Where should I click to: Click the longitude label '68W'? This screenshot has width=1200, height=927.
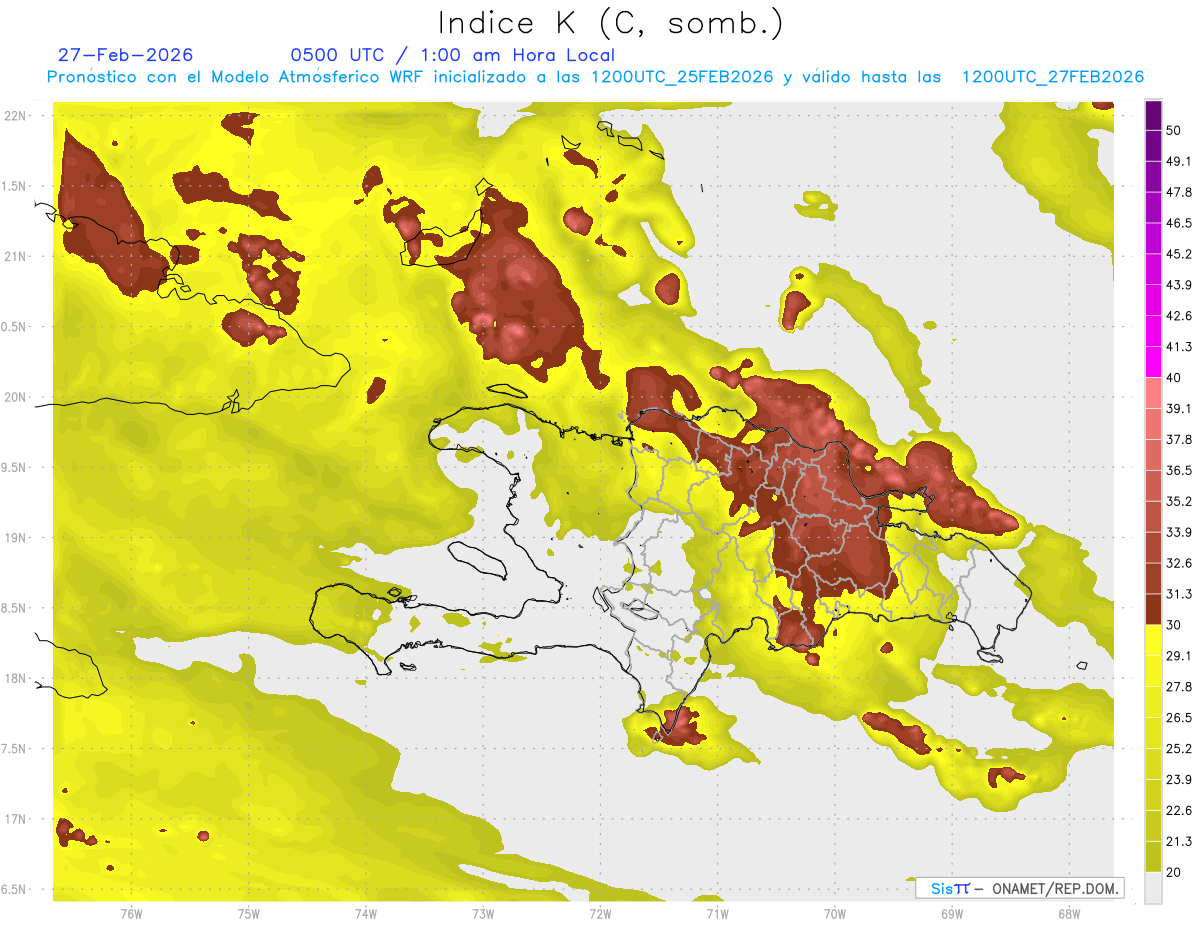(1069, 913)
